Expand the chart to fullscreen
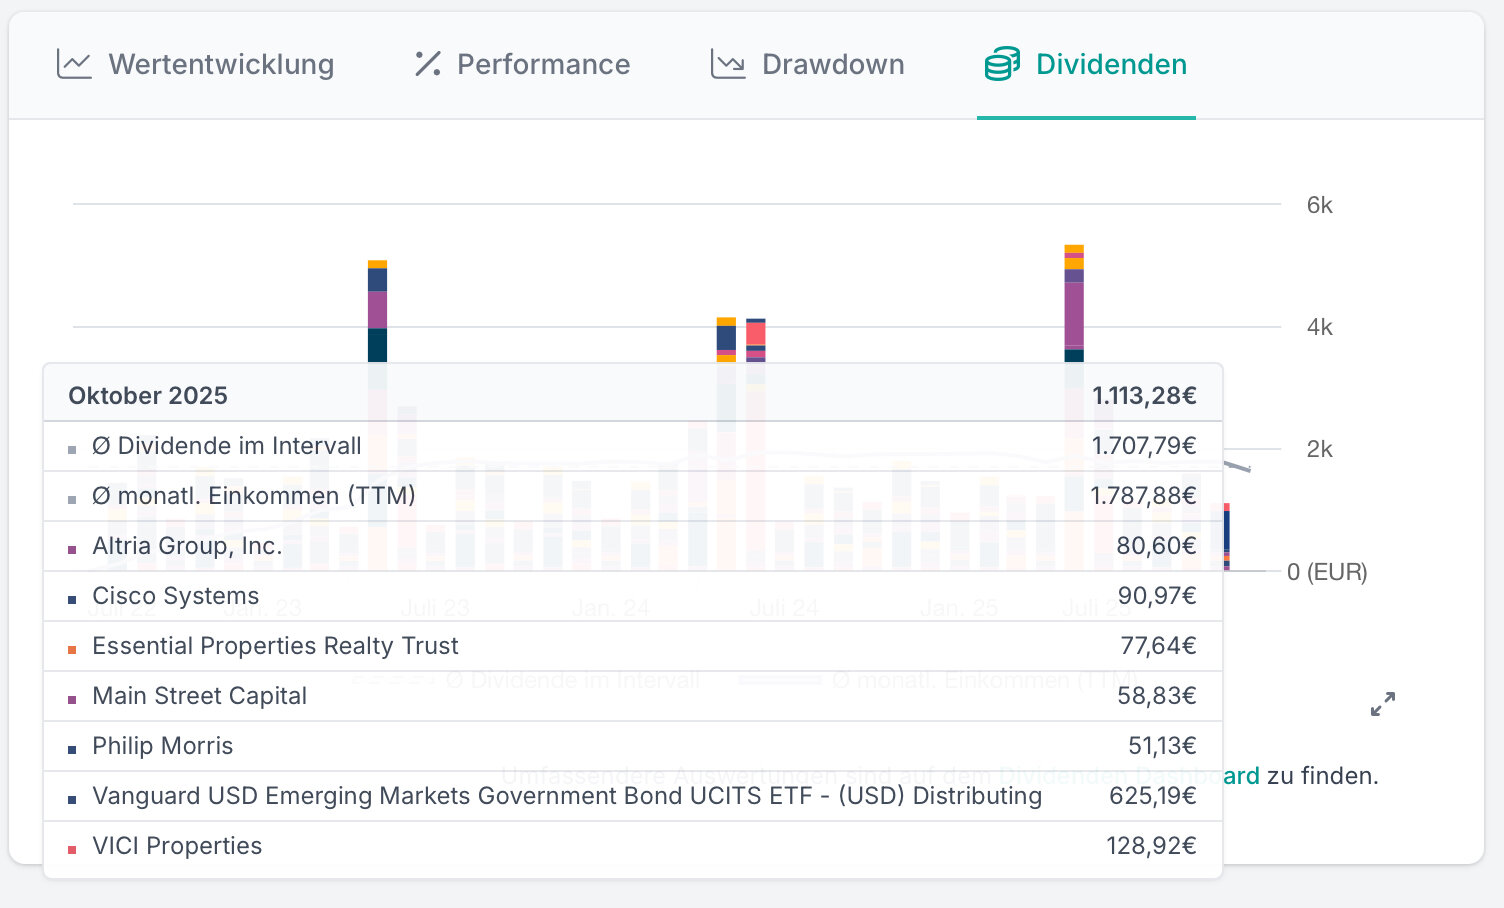The height and width of the screenshot is (908, 1504). 1383,704
